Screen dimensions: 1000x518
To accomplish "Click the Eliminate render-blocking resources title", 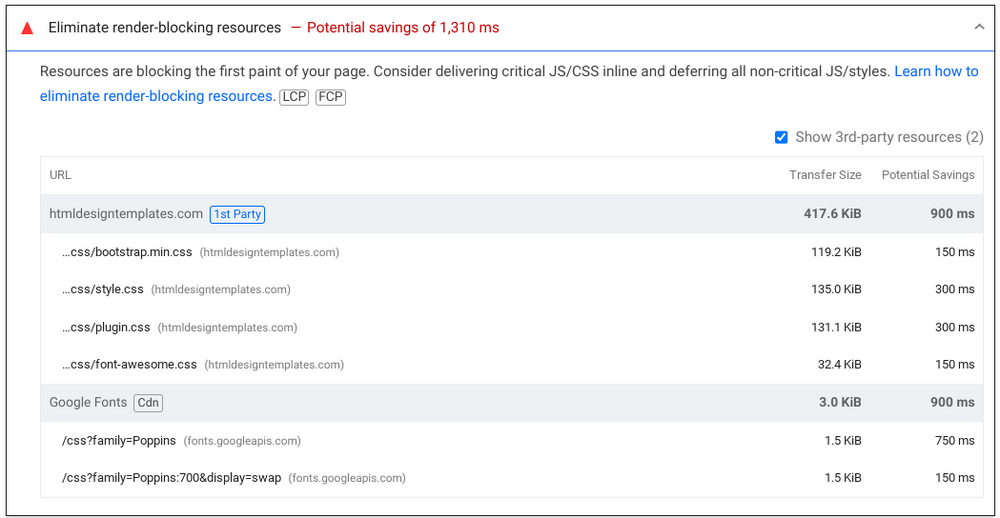I will pos(165,28).
